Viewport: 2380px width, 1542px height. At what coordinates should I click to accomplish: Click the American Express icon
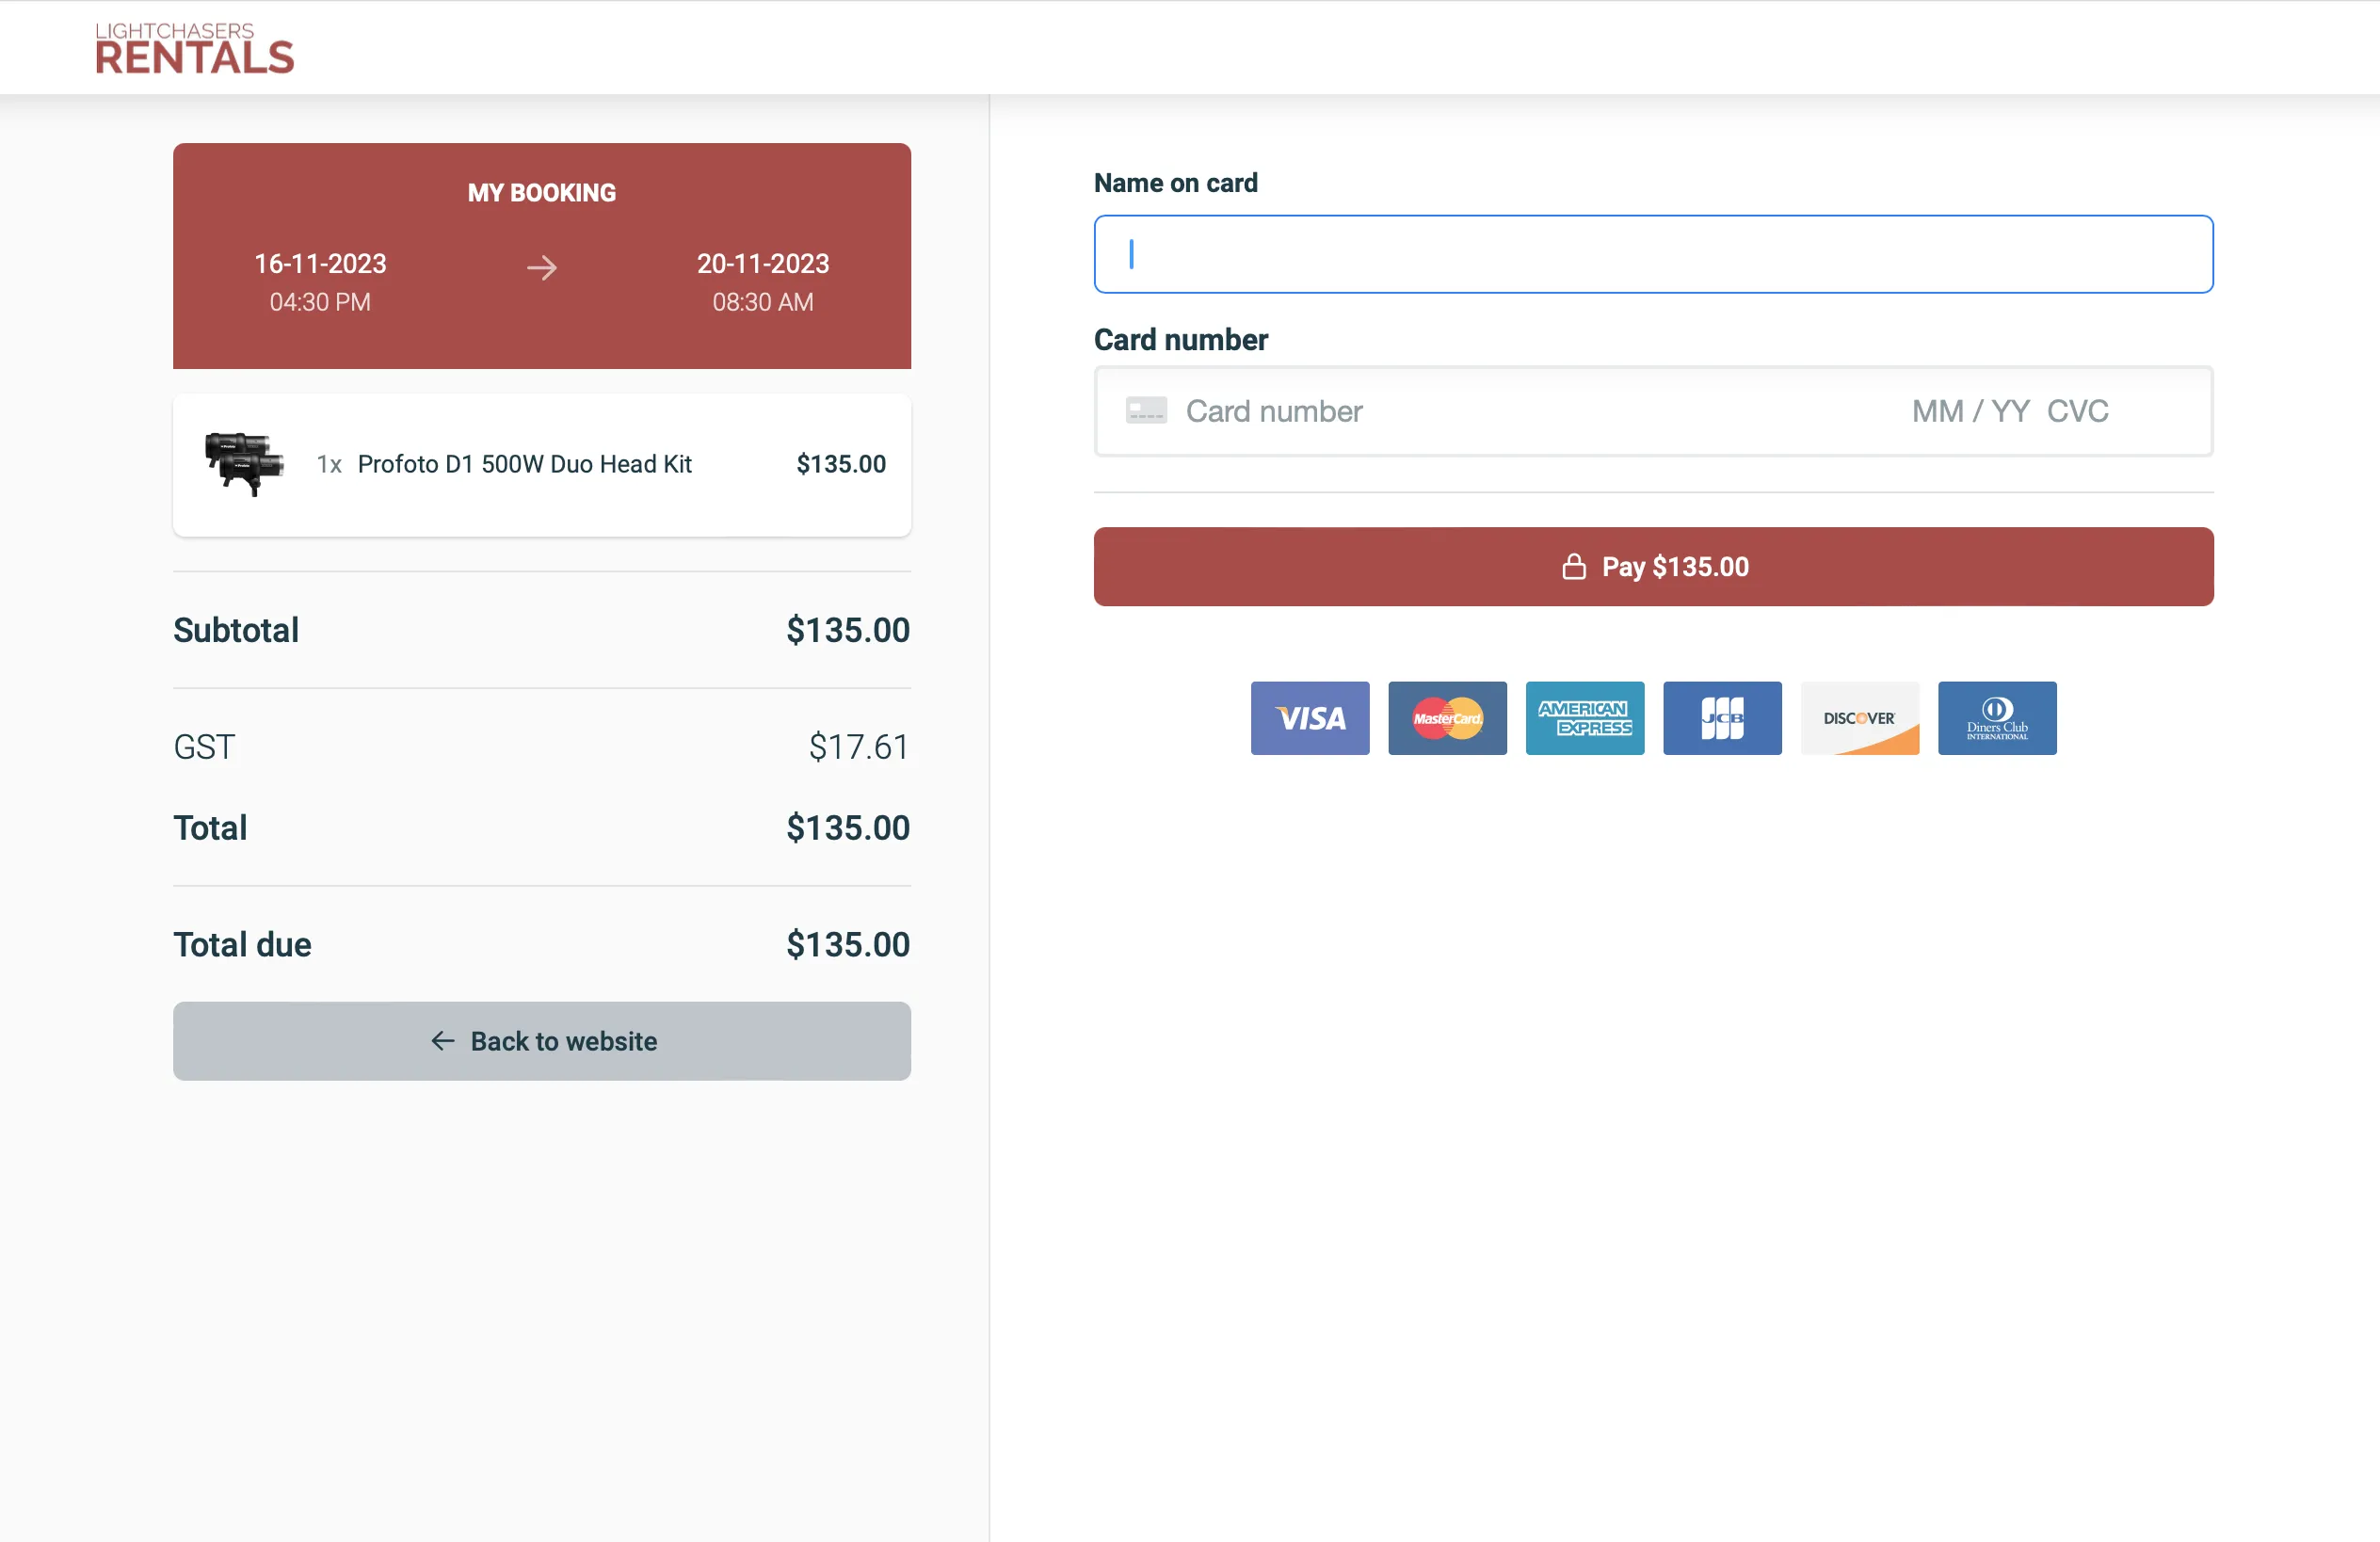coord(1584,718)
